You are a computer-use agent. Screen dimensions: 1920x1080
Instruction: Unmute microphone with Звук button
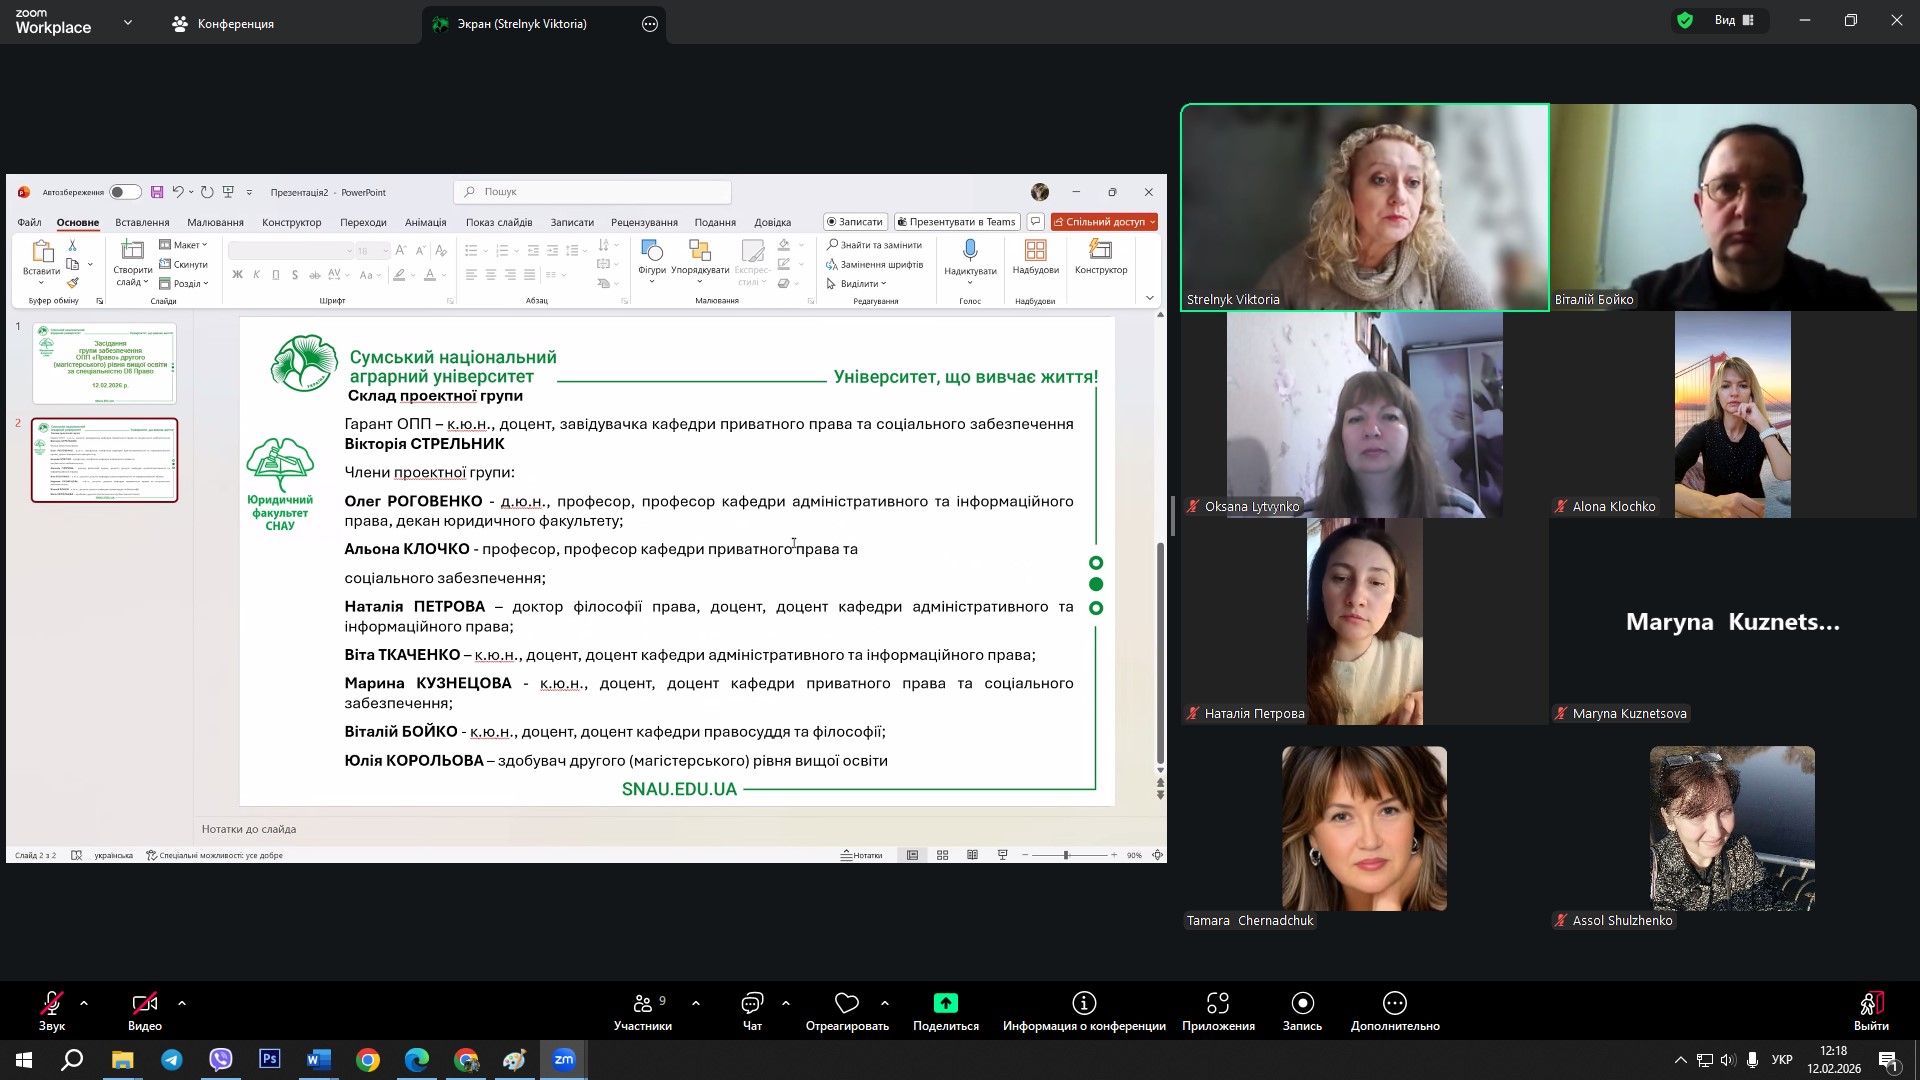tap(52, 1003)
